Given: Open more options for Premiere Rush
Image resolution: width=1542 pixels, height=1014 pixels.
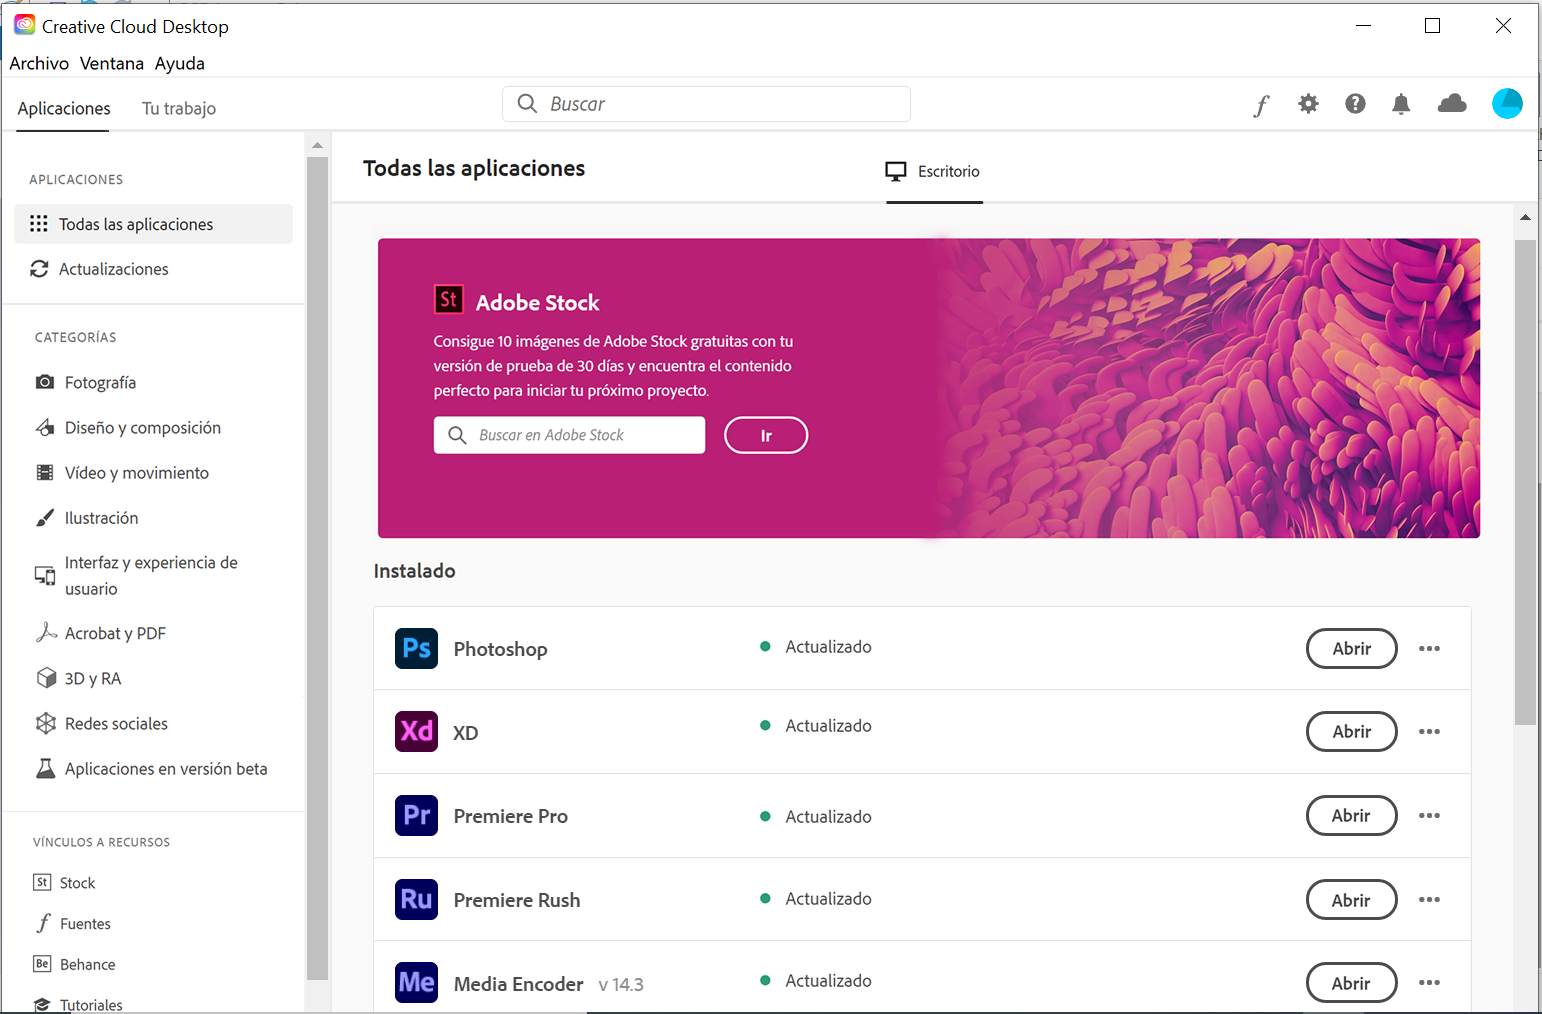Looking at the screenshot, I should click(1429, 899).
